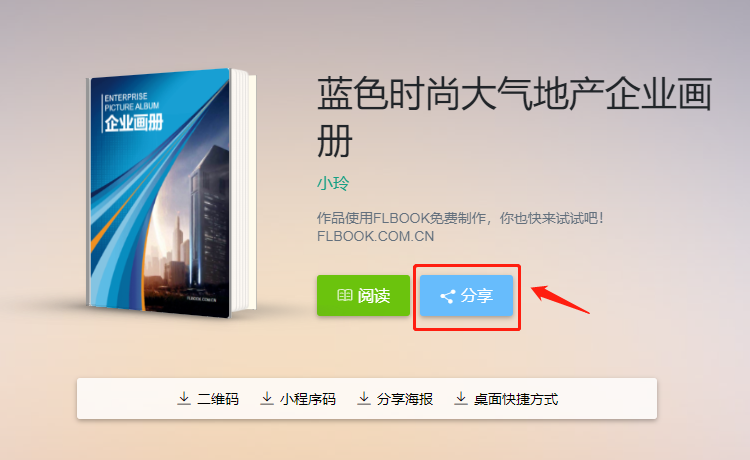Click the open-book icon on 阅读 button
This screenshot has height=460, width=750.
pyautogui.click(x=344, y=295)
